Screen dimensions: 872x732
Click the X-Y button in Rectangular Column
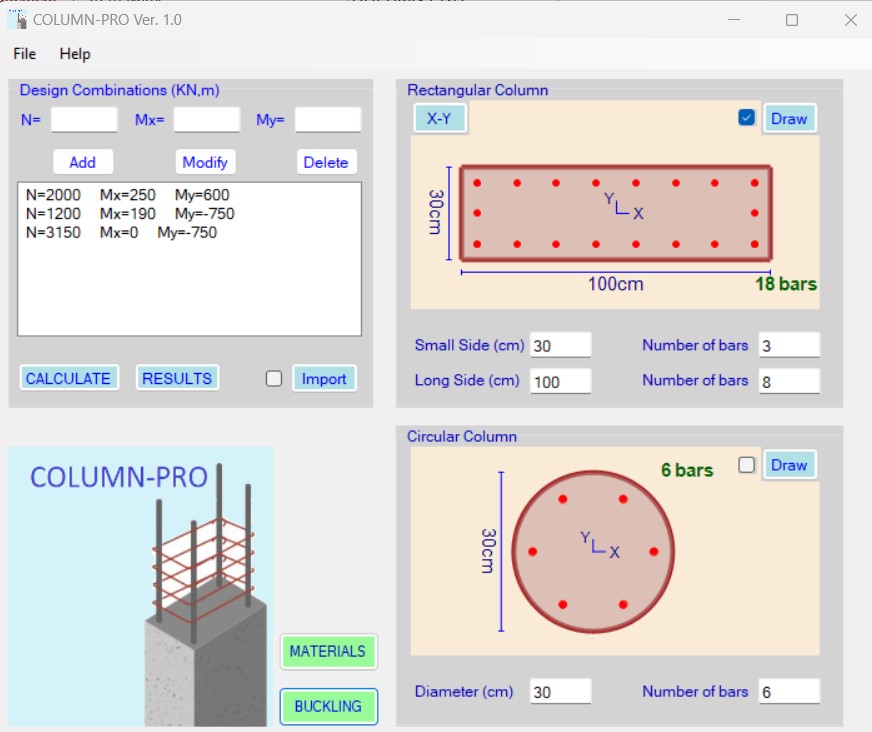point(439,118)
